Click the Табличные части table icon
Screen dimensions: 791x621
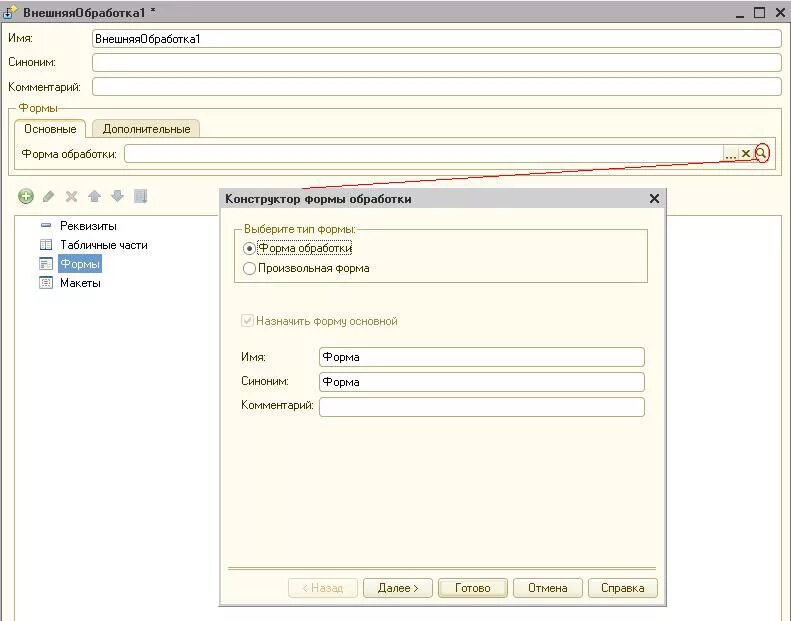(46, 245)
